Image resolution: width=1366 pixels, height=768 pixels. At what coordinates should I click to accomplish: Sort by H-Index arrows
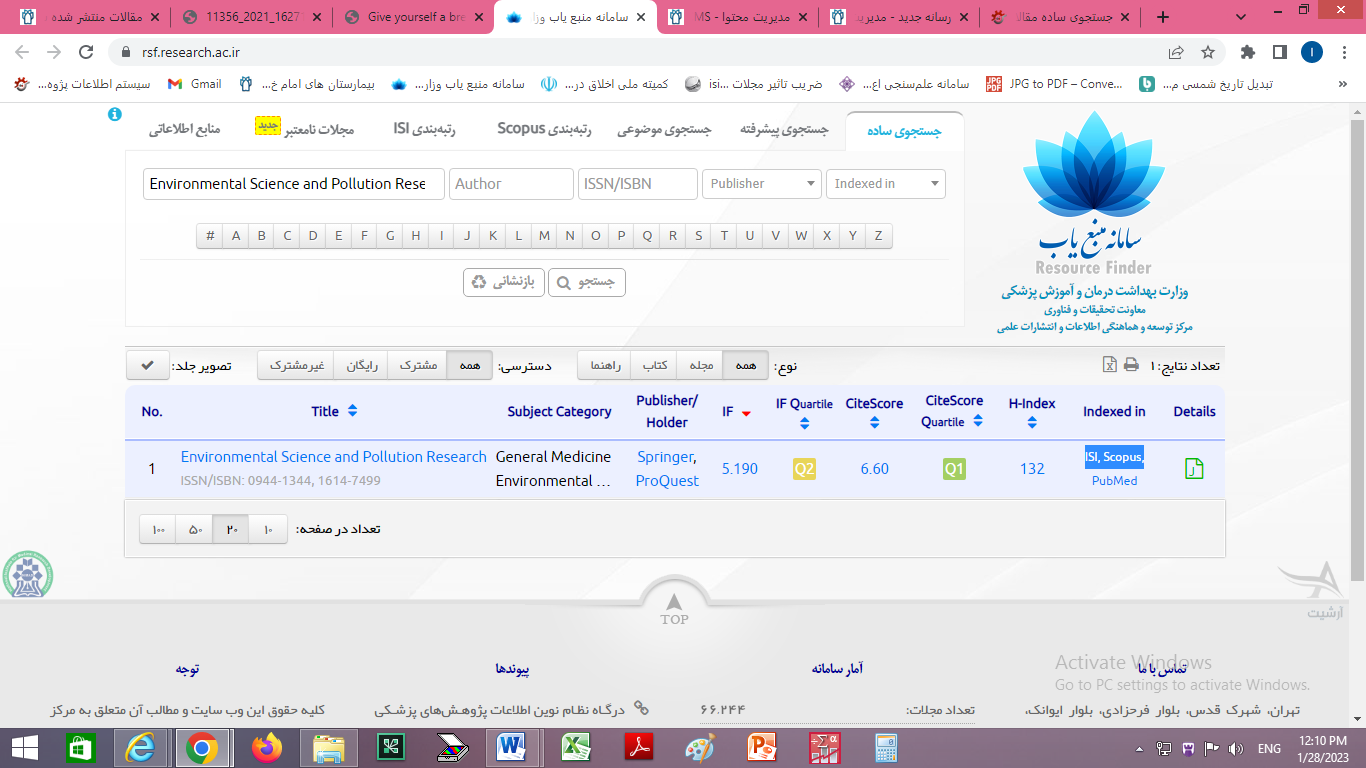(x=1032, y=423)
